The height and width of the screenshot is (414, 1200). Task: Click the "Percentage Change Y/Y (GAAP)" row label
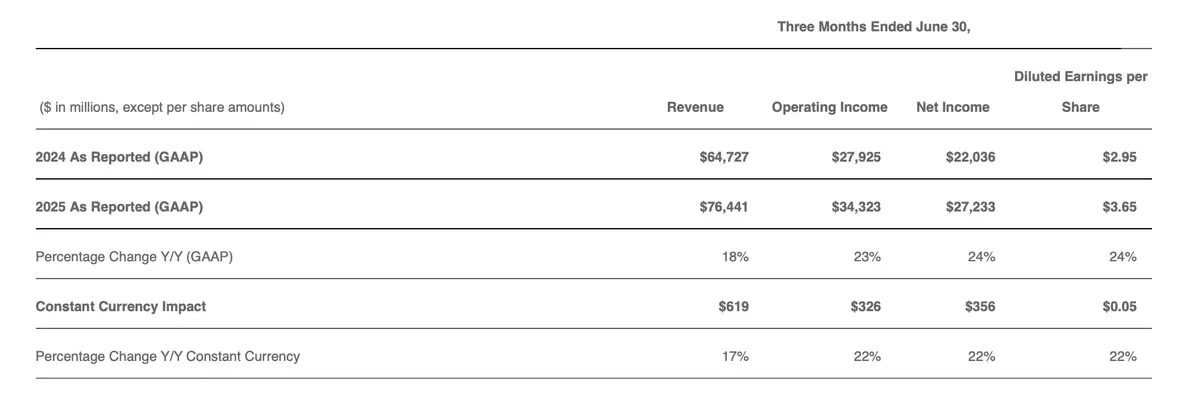134,257
